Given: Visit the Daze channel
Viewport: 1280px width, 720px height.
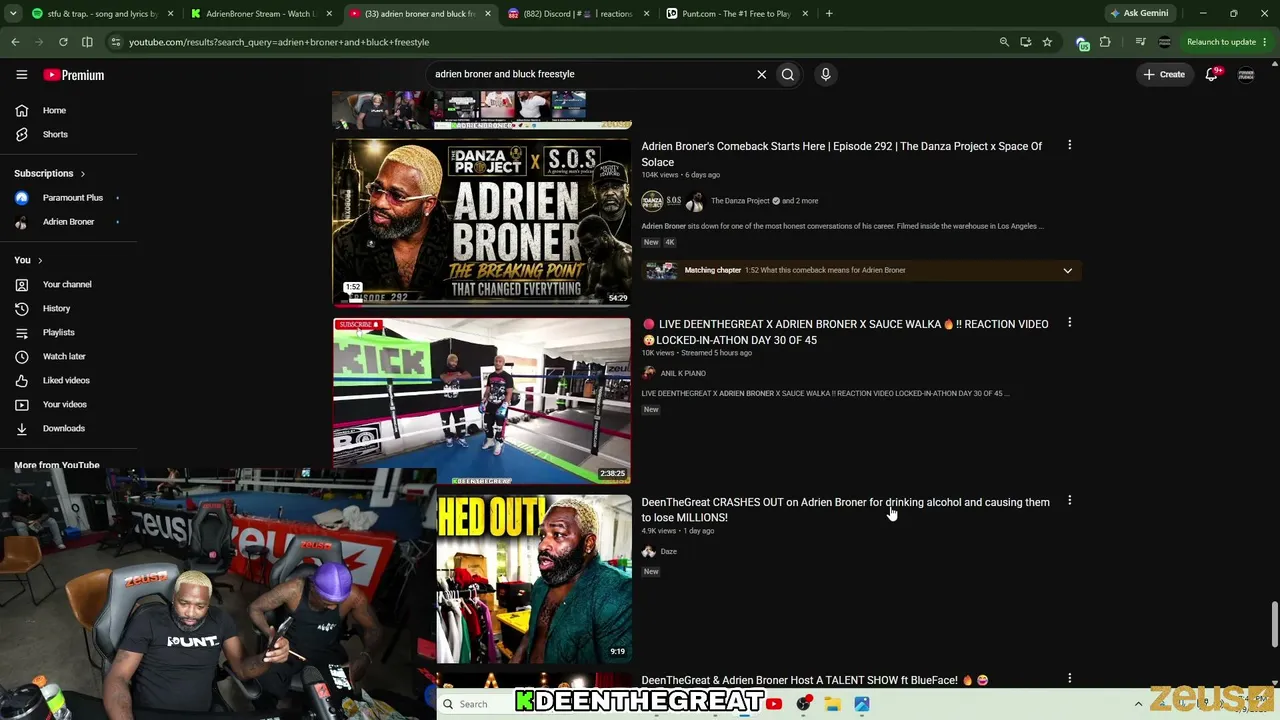Looking at the screenshot, I should (669, 551).
